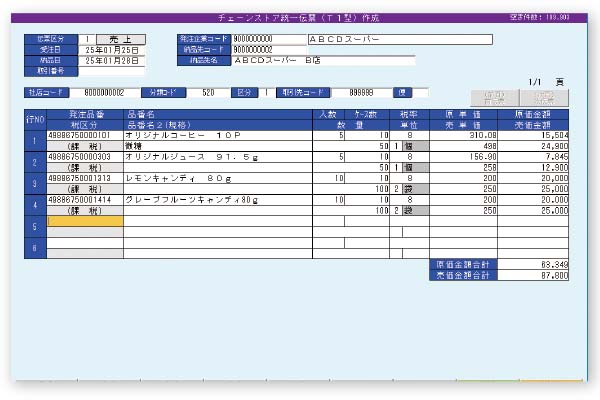The width and height of the screenshot is (600, 400).
Task: Select the 納品先コード input field
Action: 254,50
